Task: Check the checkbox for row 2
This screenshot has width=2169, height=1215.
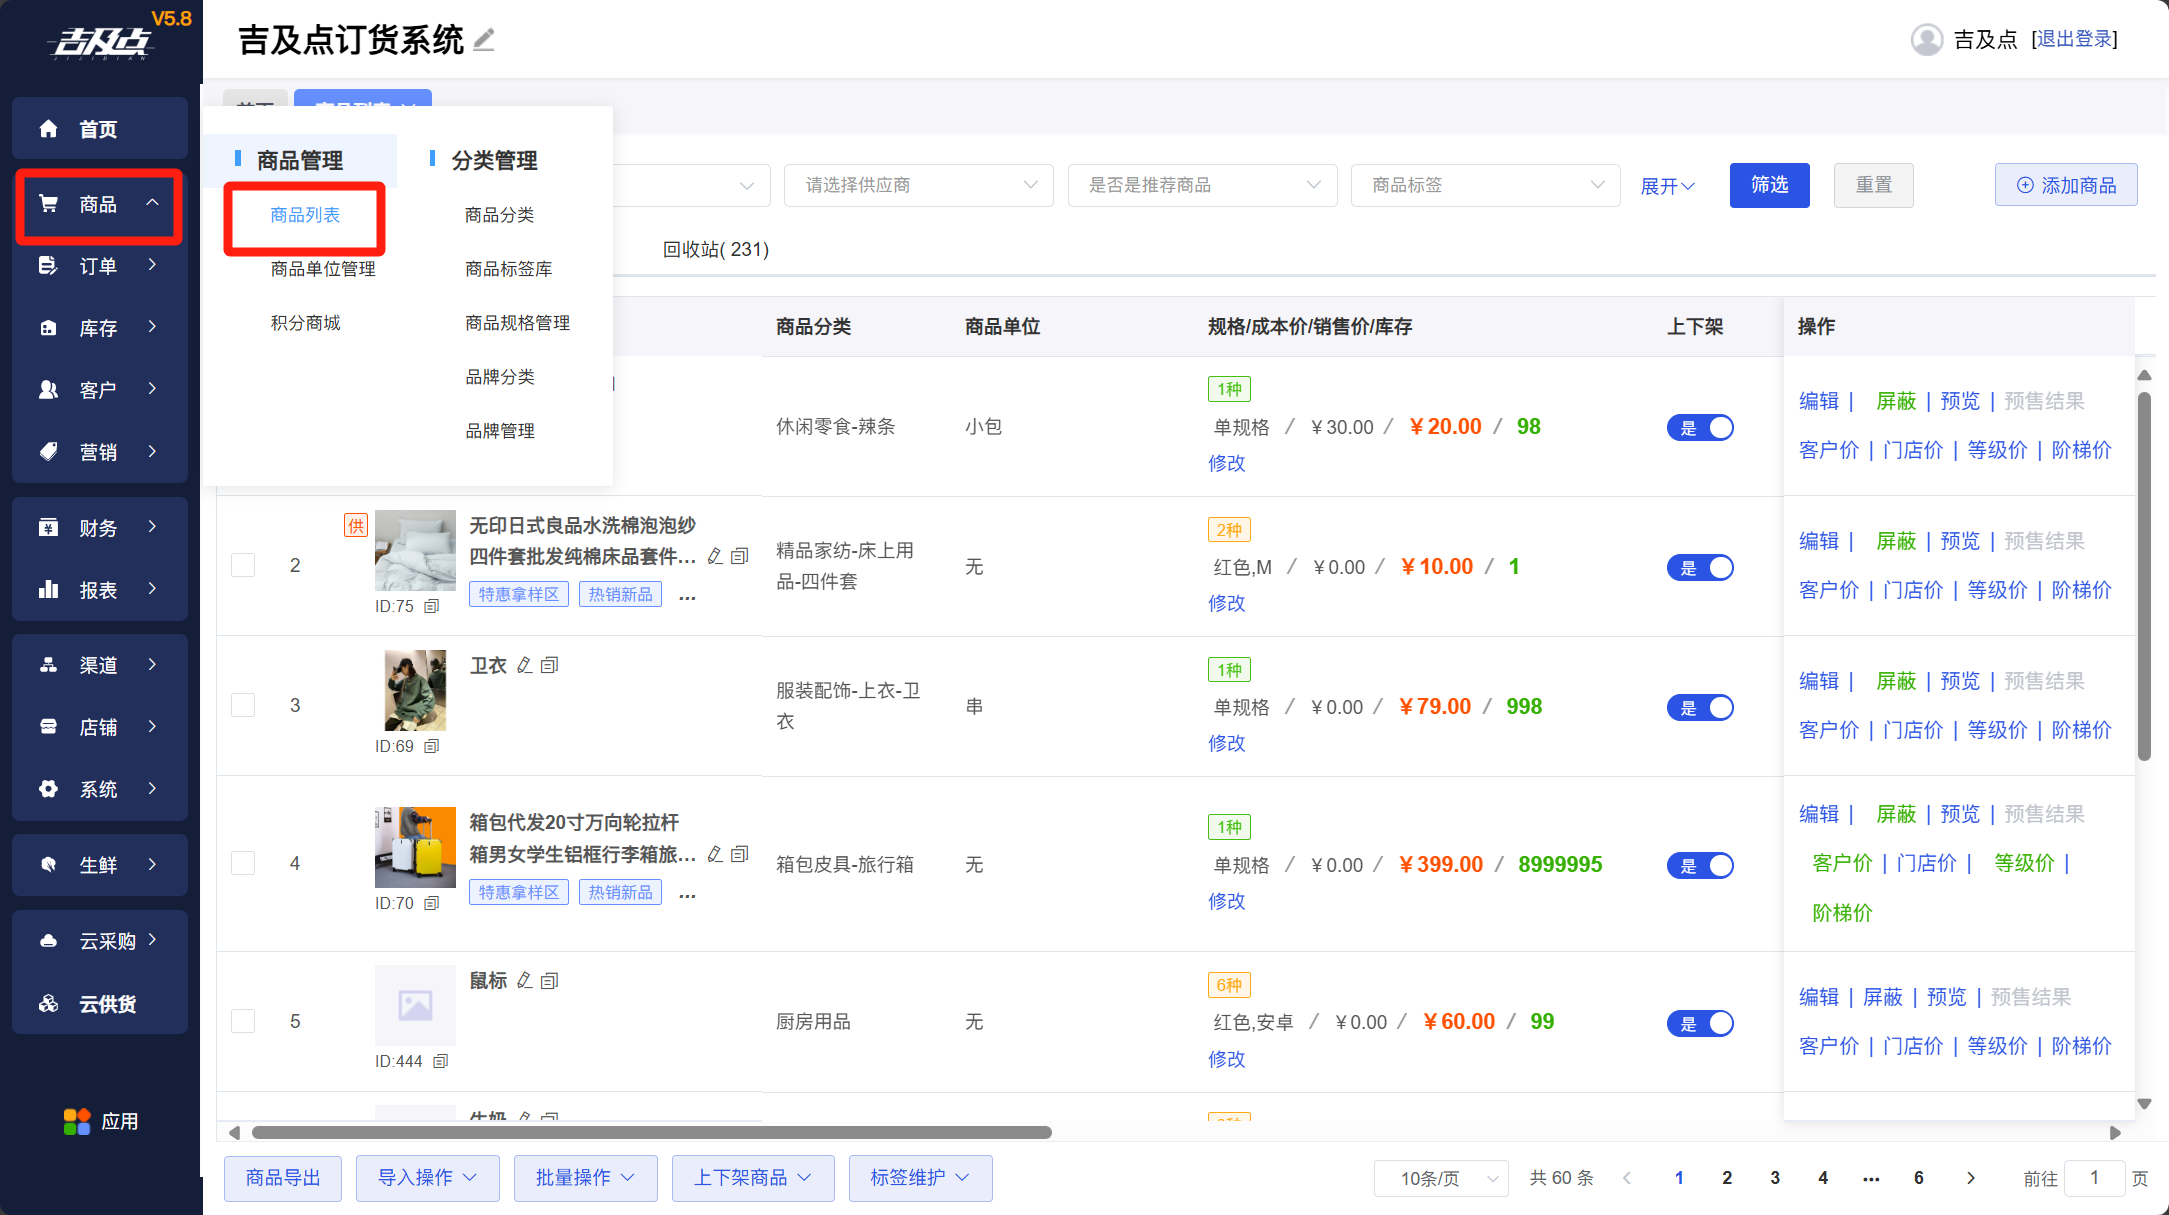Action: 243,565
